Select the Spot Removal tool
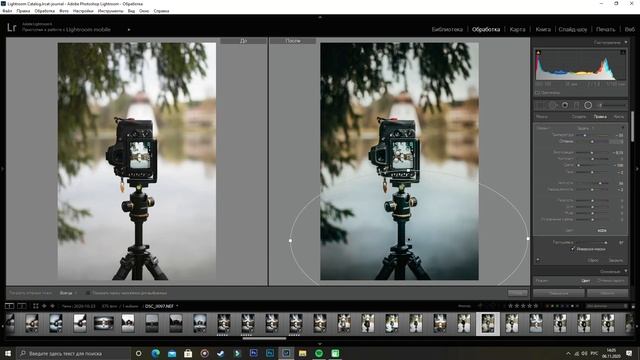Image resolution: width=640 pixels, height=360 pixels. pyautogui.click(x=552, y=105)
